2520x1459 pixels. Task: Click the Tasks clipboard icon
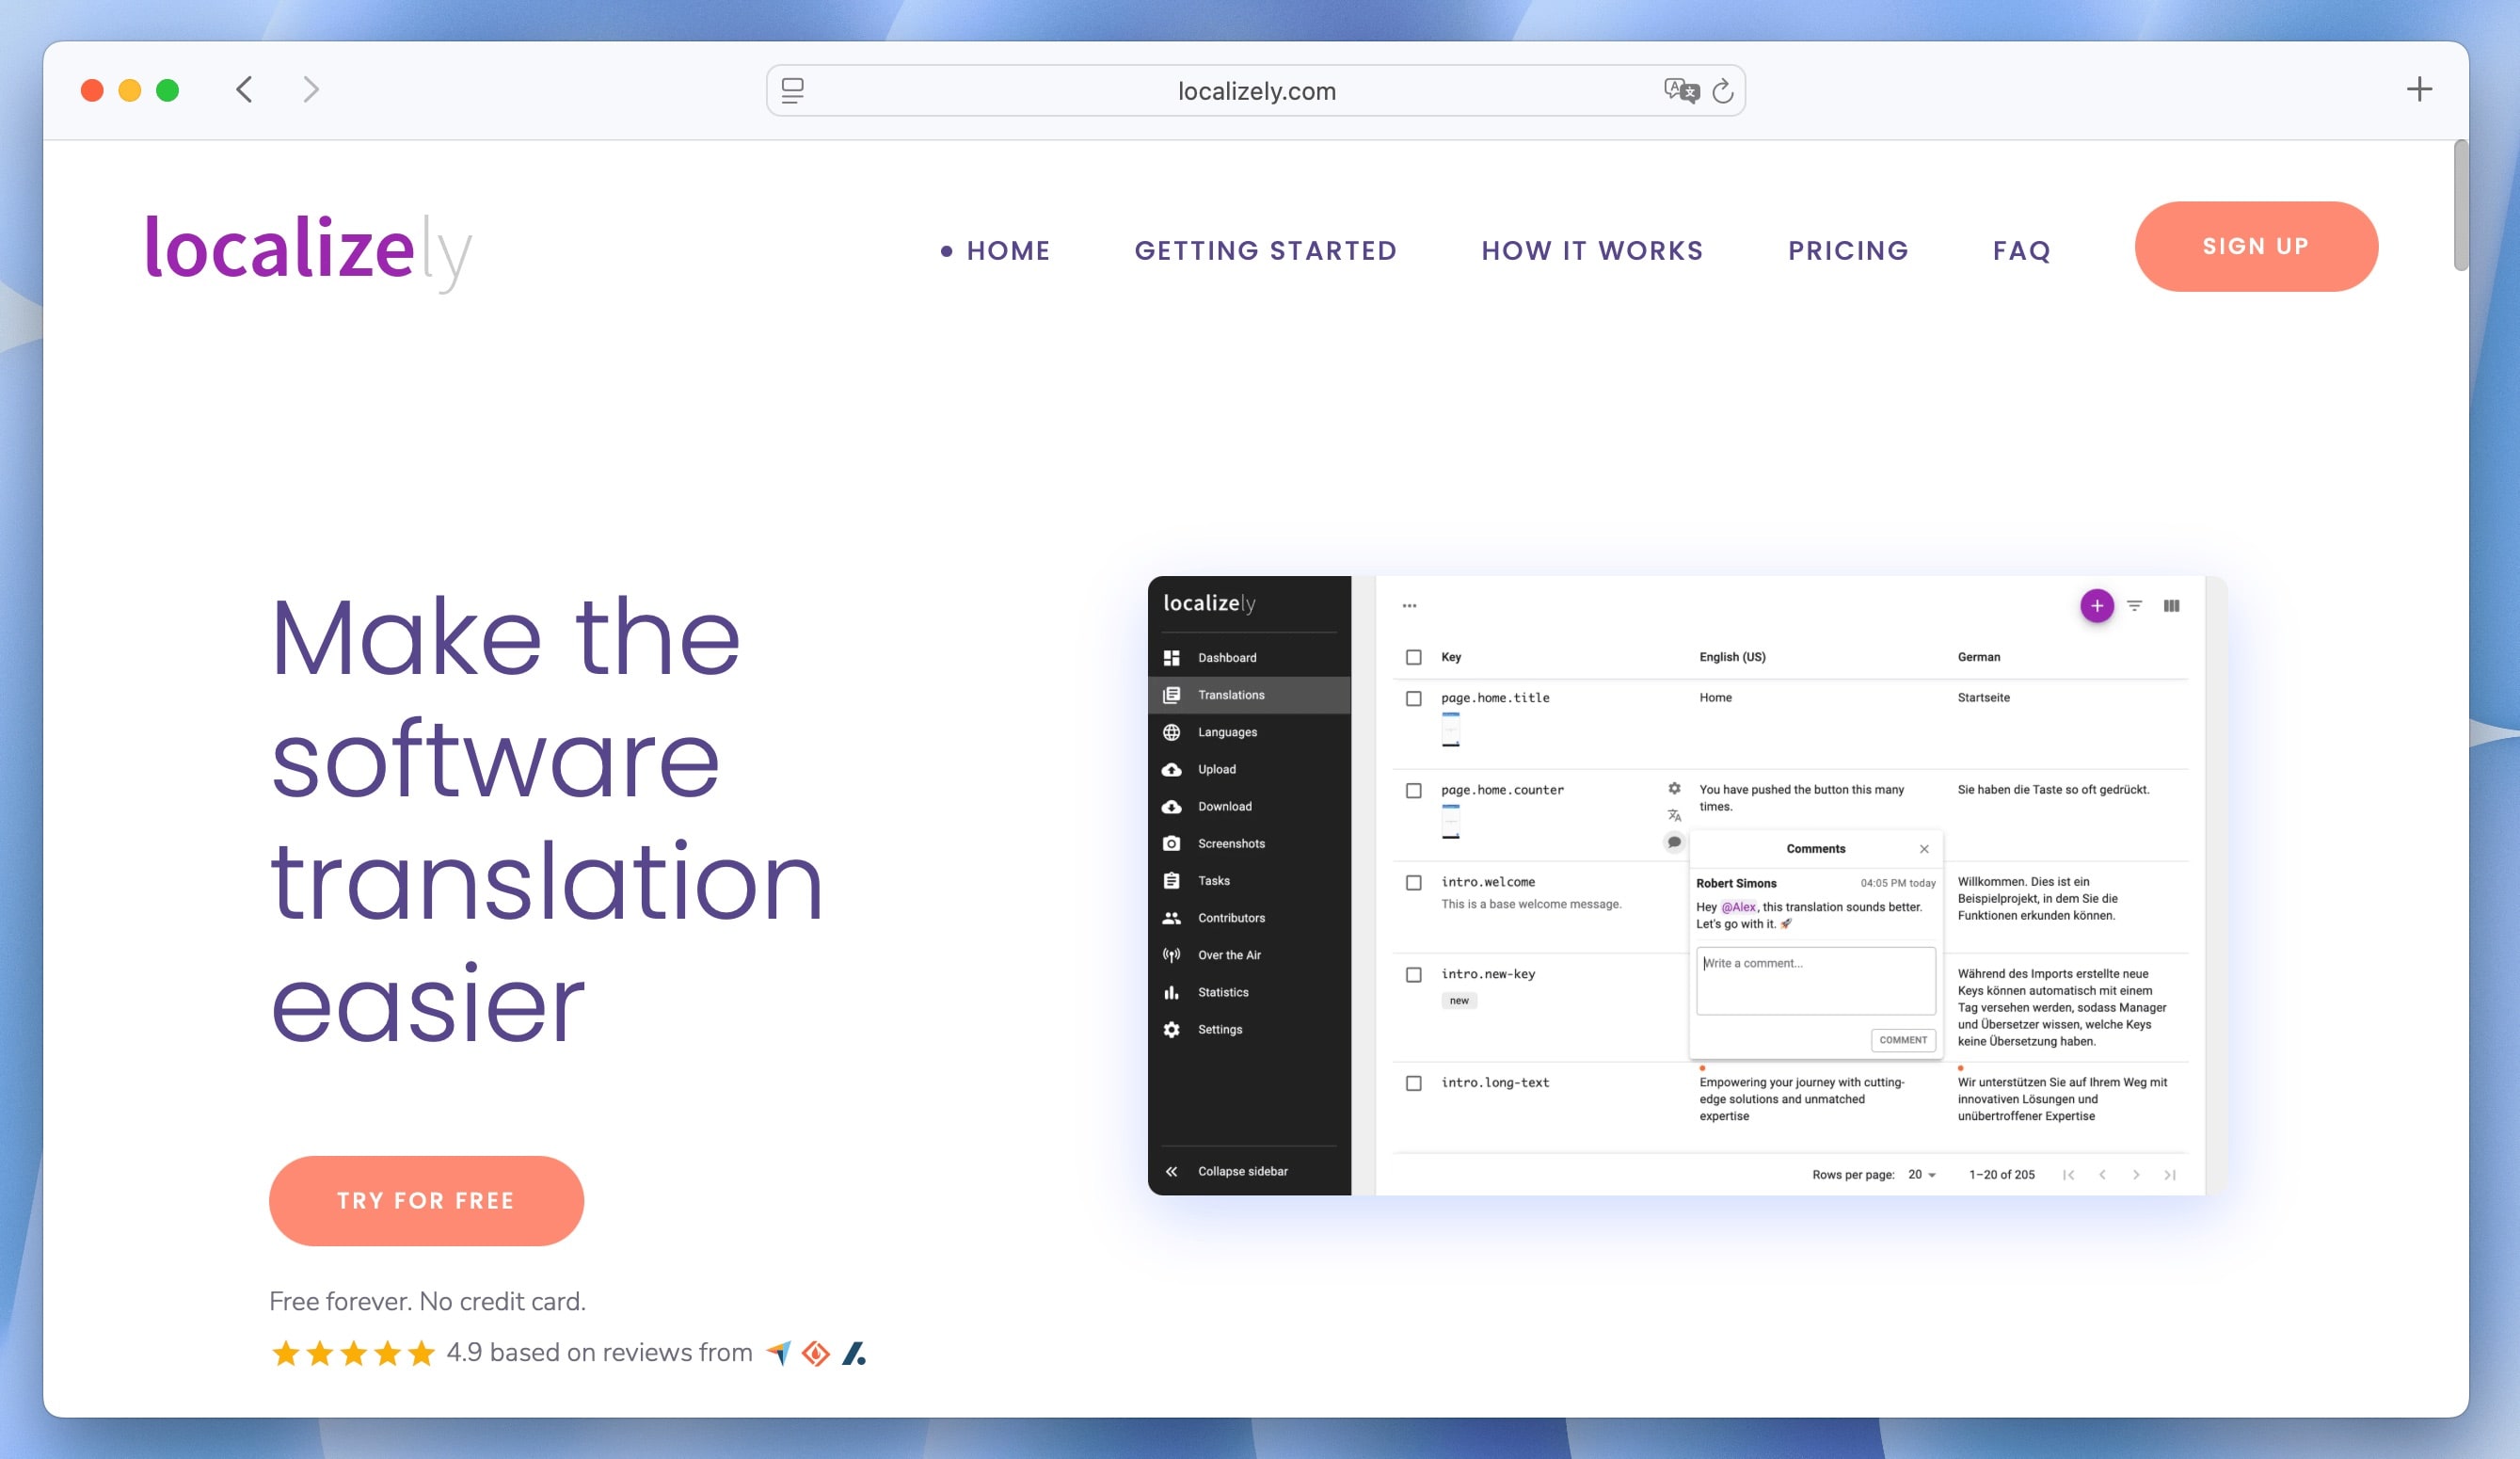coord(1171,880)
